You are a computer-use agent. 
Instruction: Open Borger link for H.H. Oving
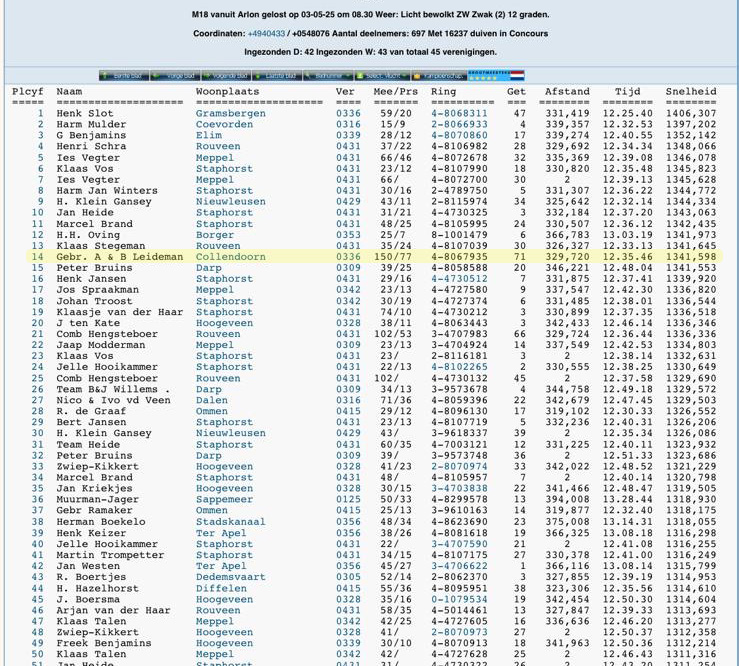[215, 235]
